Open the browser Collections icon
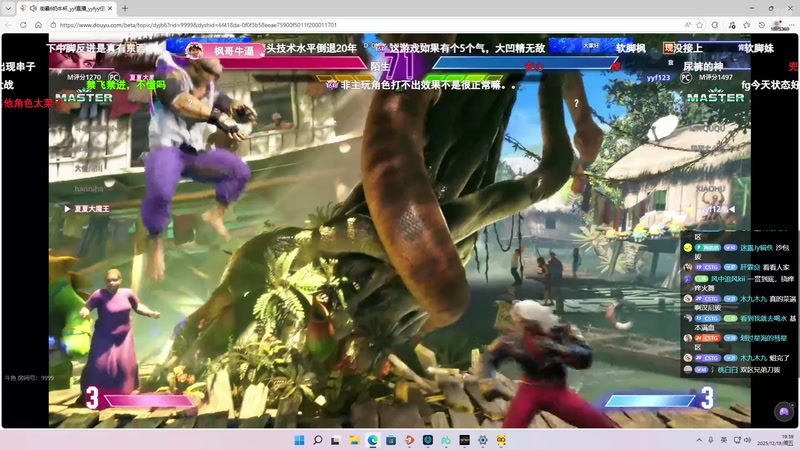800x450 pixels. (732, 24)
